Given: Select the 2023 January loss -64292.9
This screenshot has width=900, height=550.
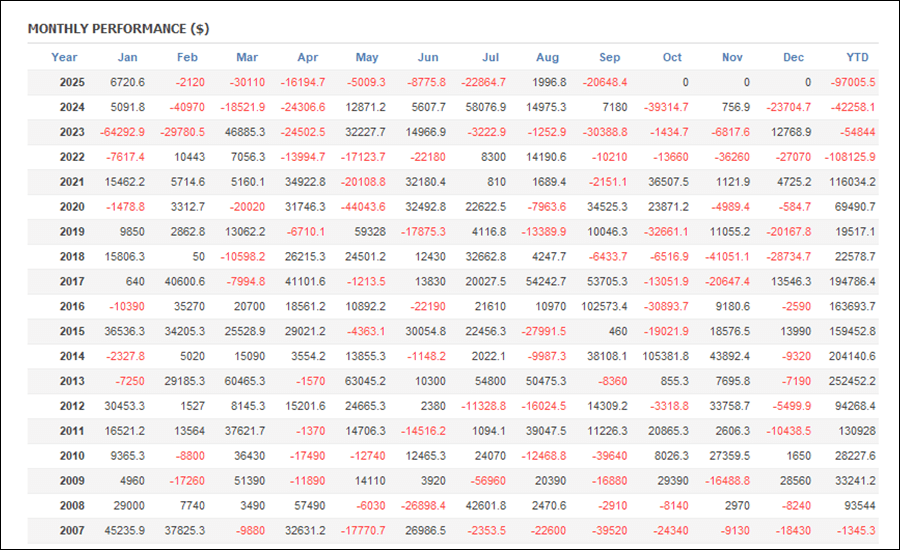Looking at the screenshot, I should tap(121, 133).
